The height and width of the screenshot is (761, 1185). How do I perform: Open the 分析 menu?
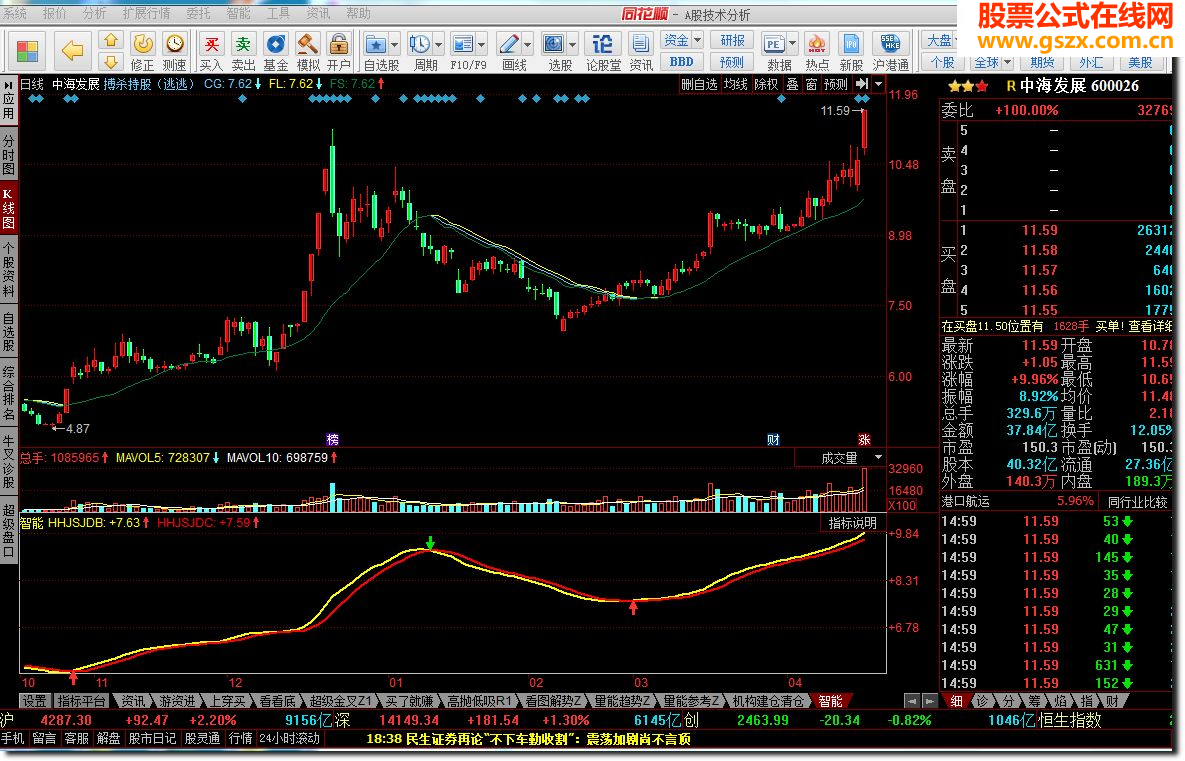pos(94,14)
